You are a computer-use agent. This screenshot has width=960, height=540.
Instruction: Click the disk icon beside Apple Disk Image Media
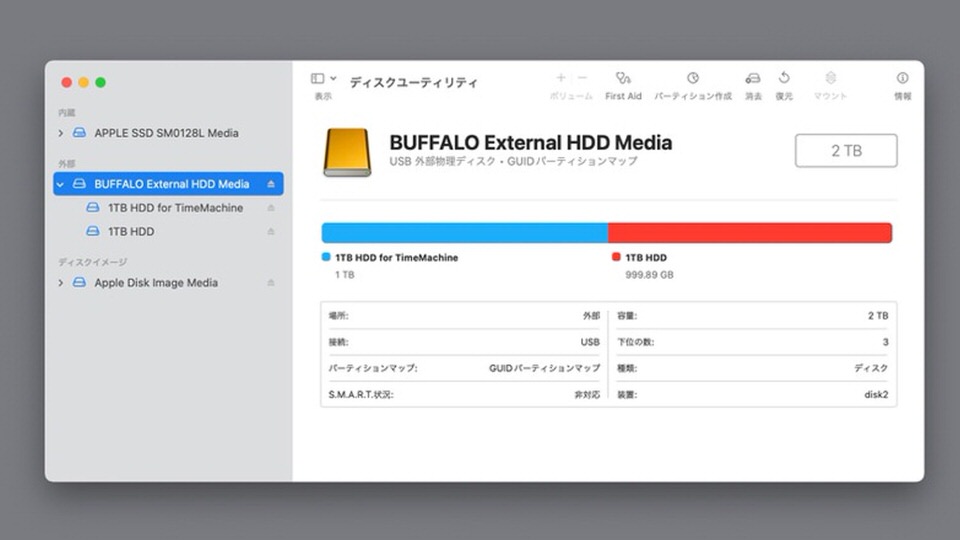click(79, 282)
